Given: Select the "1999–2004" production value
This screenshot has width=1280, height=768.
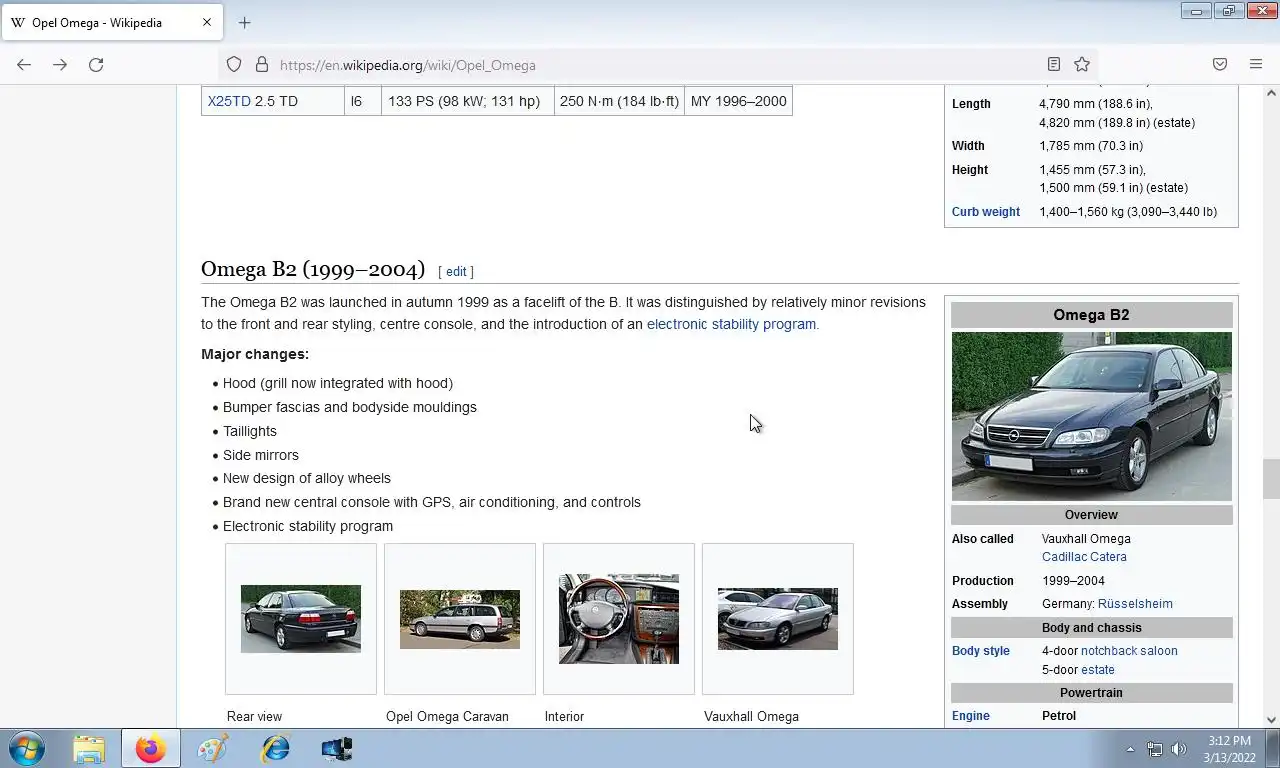Looking at the screenshot, I should point(1073,581).
